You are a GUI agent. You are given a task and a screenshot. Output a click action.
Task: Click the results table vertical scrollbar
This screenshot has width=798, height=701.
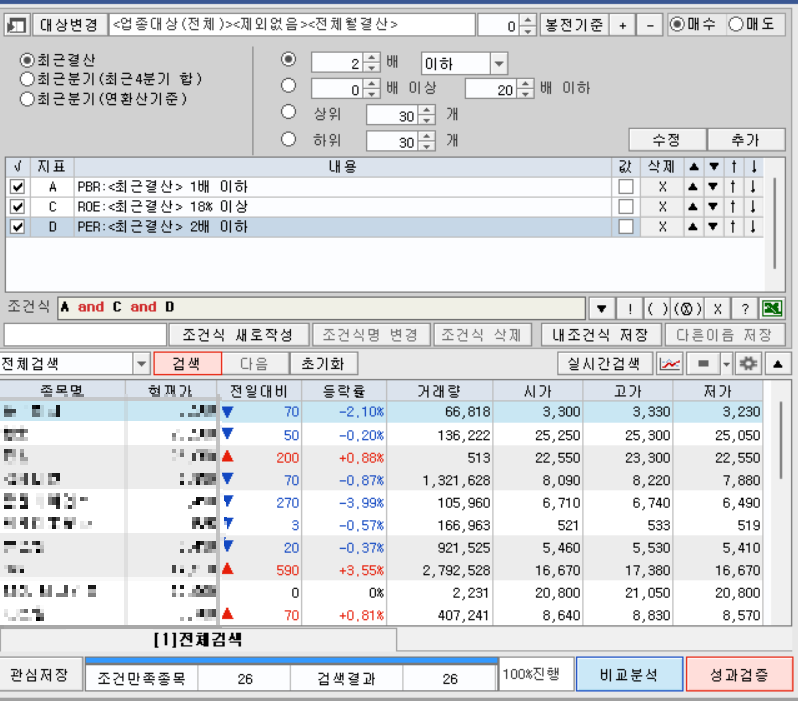781,440
